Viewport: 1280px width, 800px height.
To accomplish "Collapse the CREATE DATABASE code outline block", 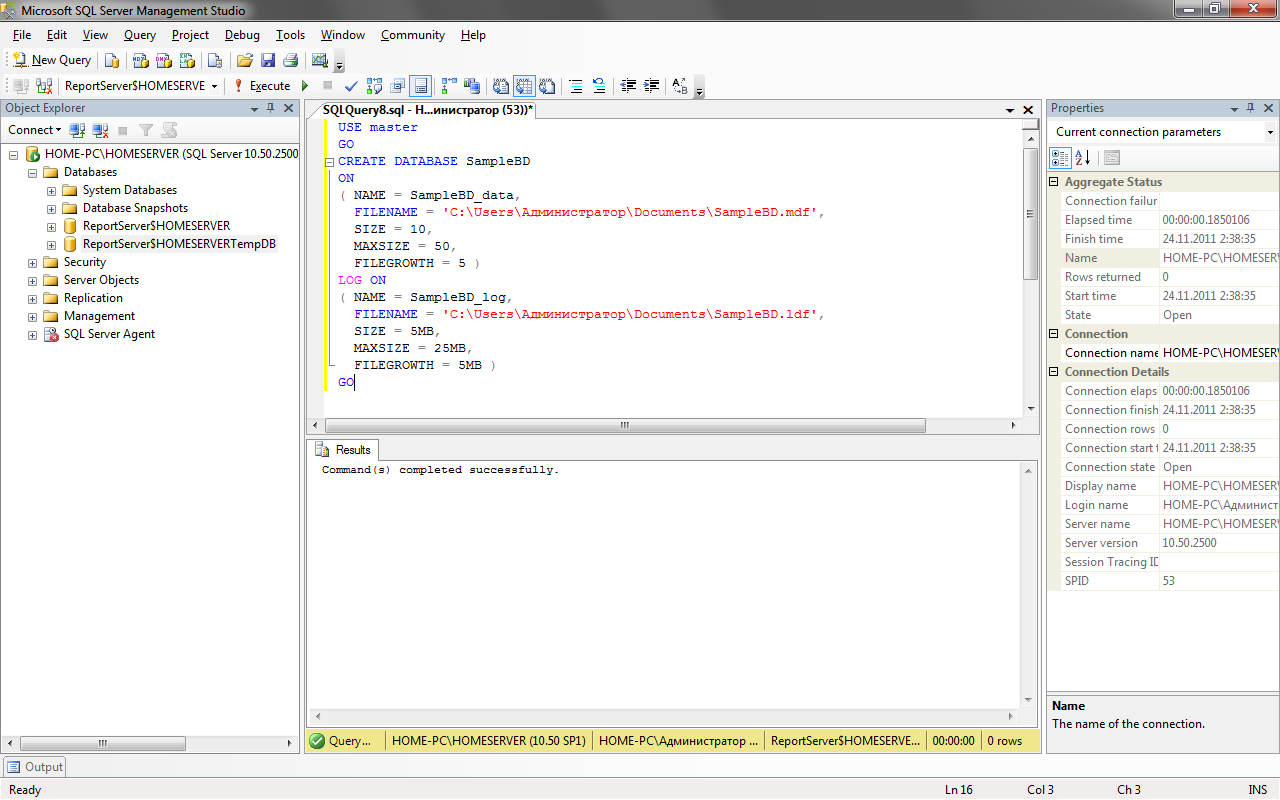I will tap(329, 161).
